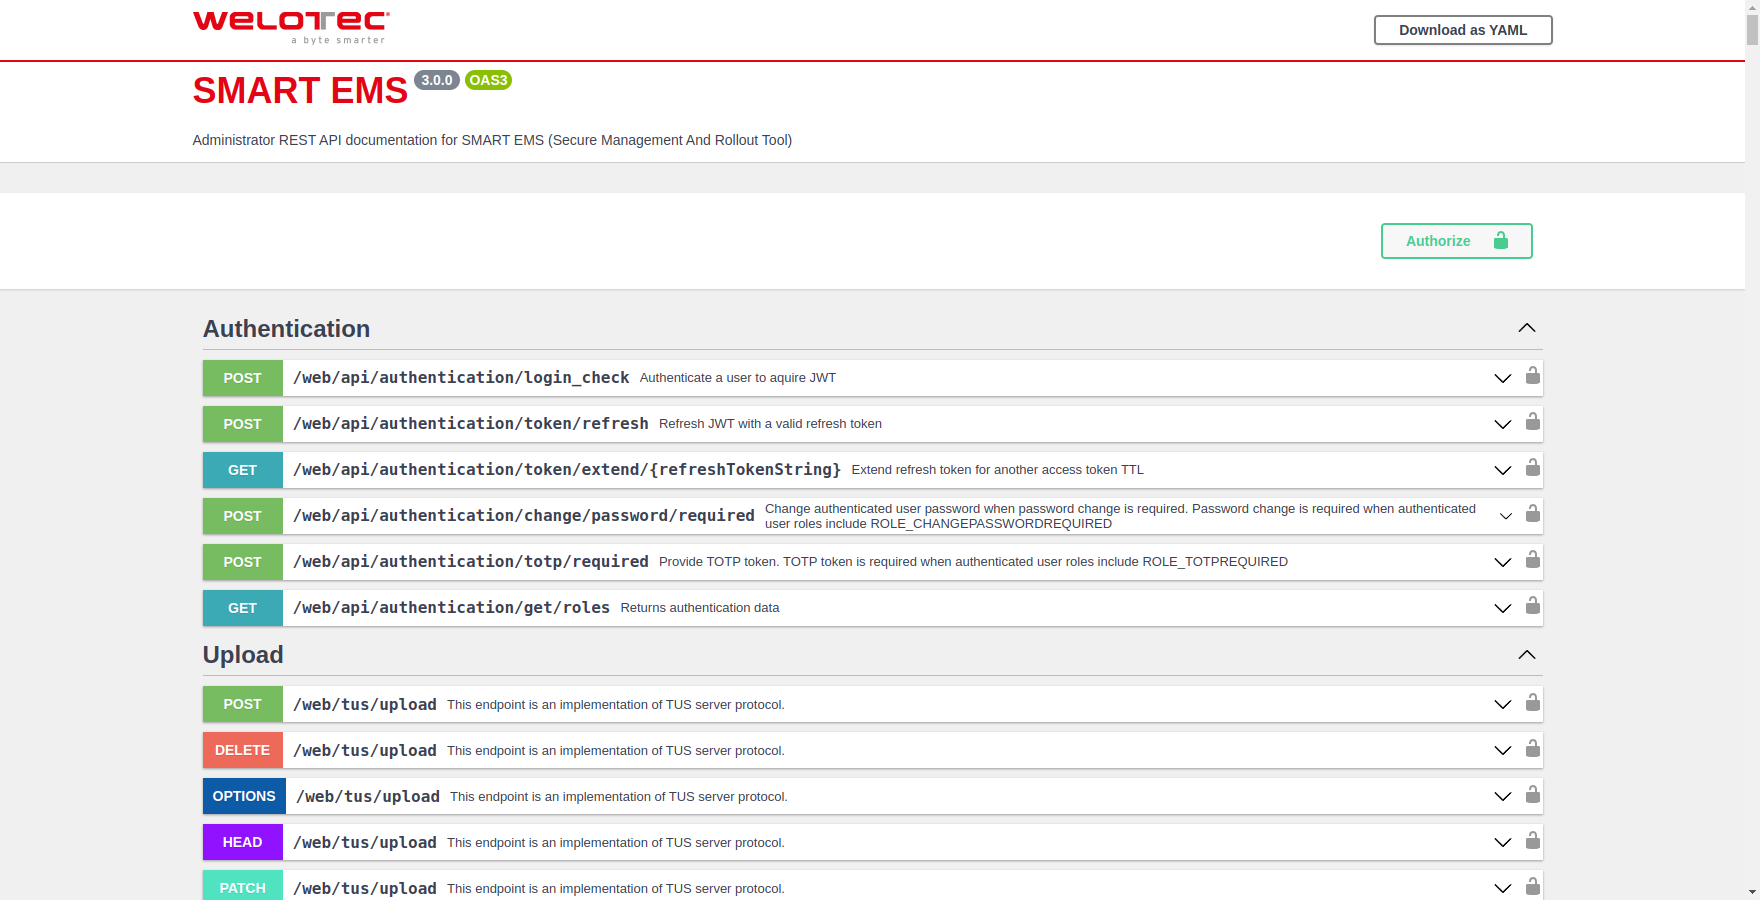Click POST badge for token/refresh

[242, 424]
